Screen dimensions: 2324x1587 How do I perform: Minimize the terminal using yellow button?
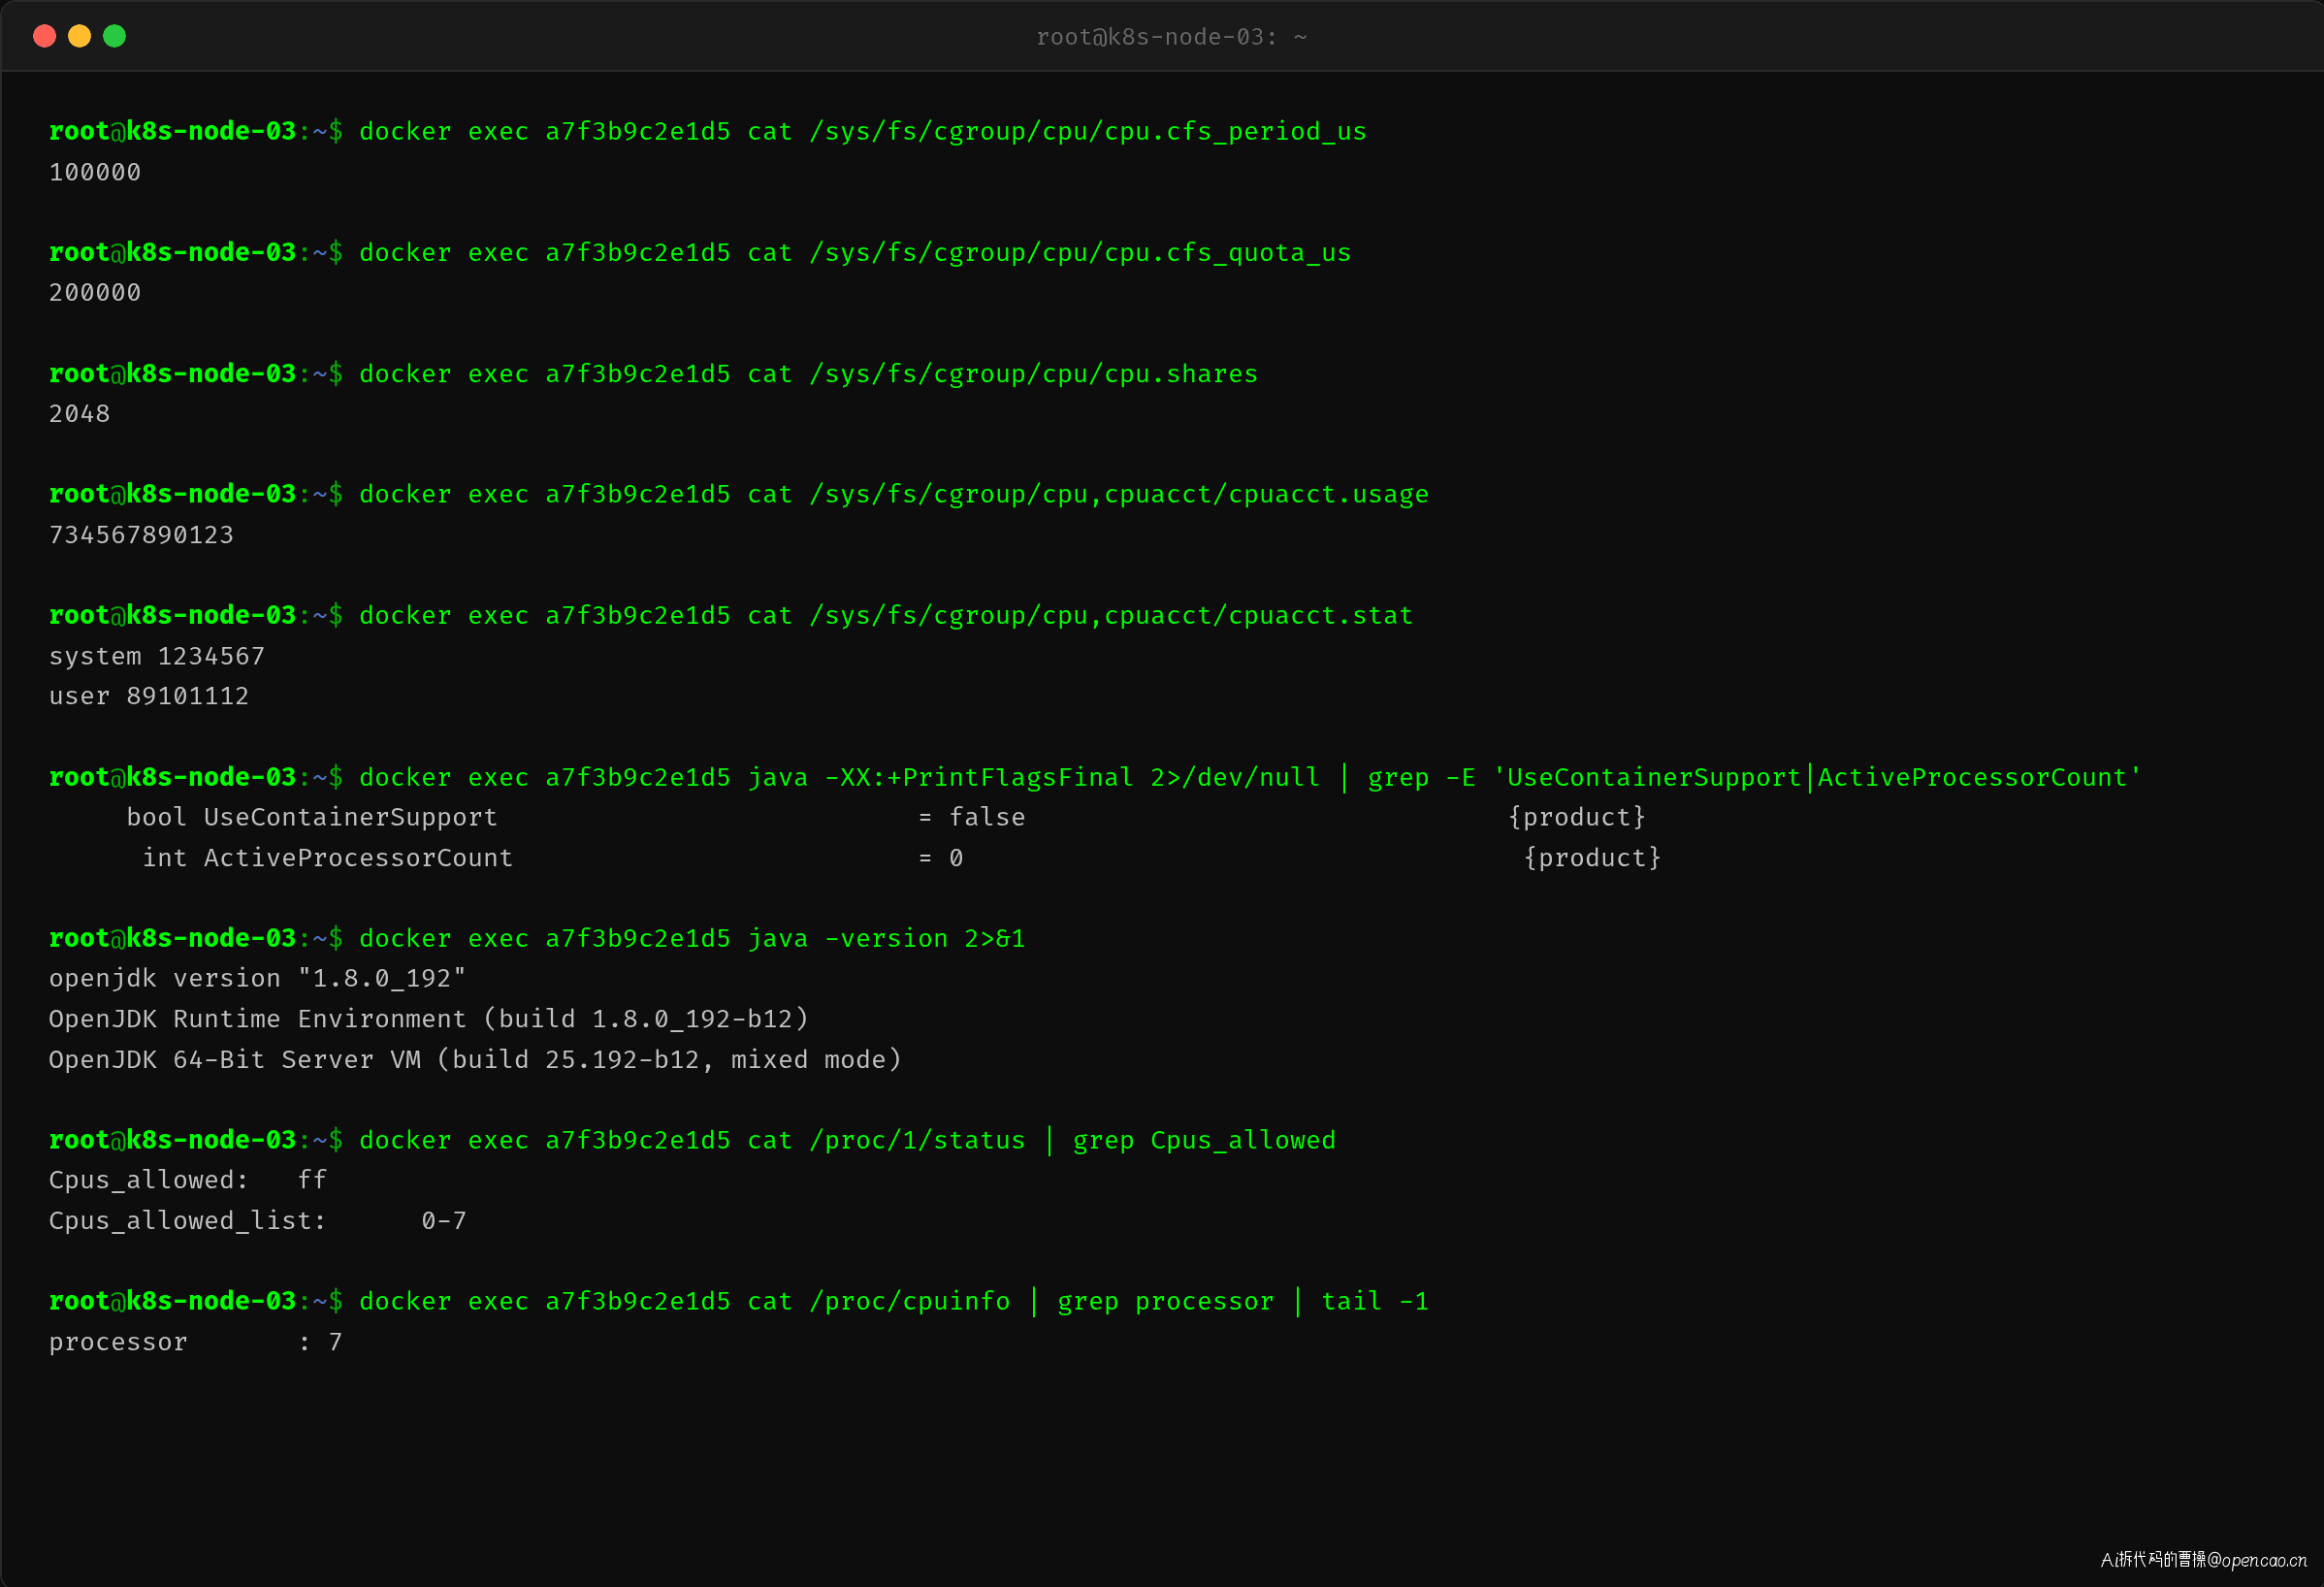(x=80, y=37)
